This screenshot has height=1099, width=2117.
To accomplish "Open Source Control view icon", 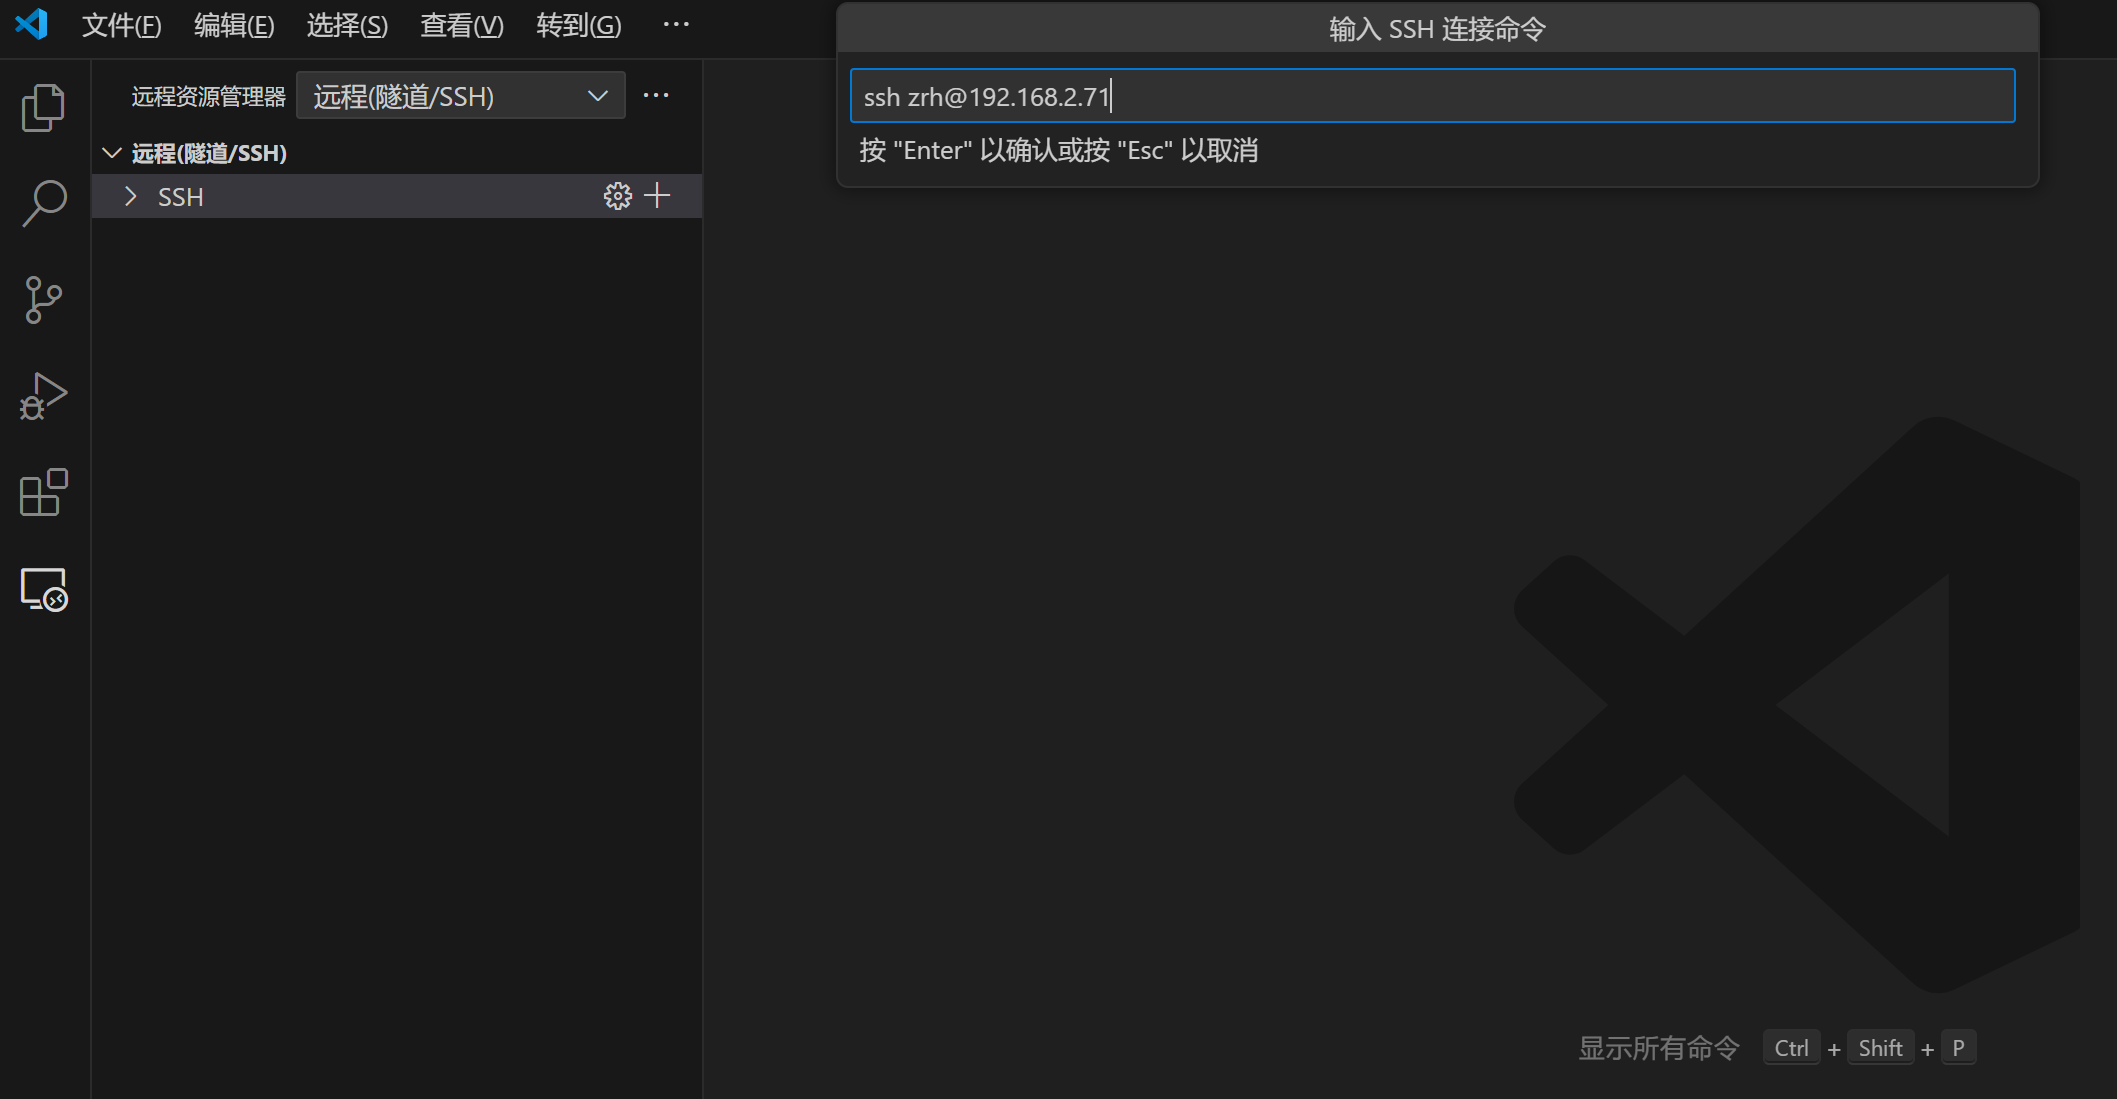I will click(43, 299).
